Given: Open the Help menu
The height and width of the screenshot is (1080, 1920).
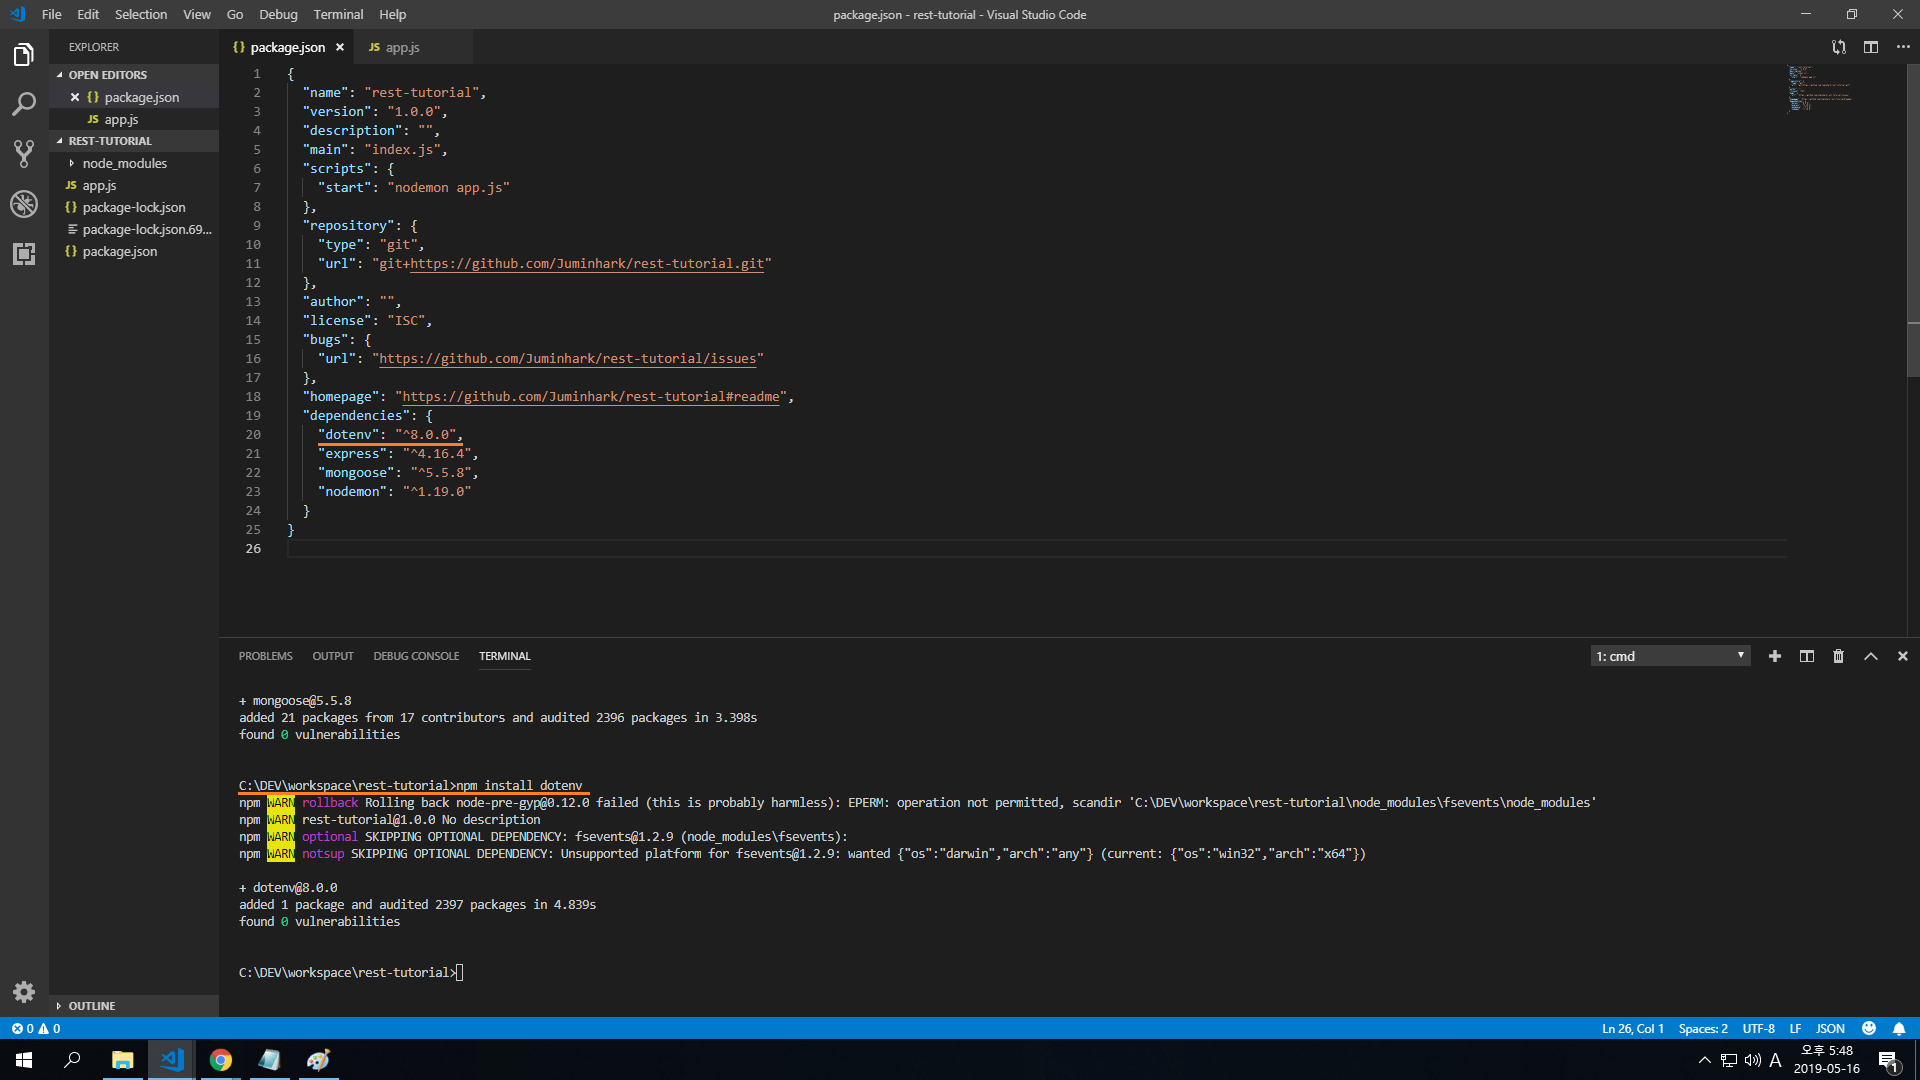Looking at the screenshot, I should coord(393,14).
